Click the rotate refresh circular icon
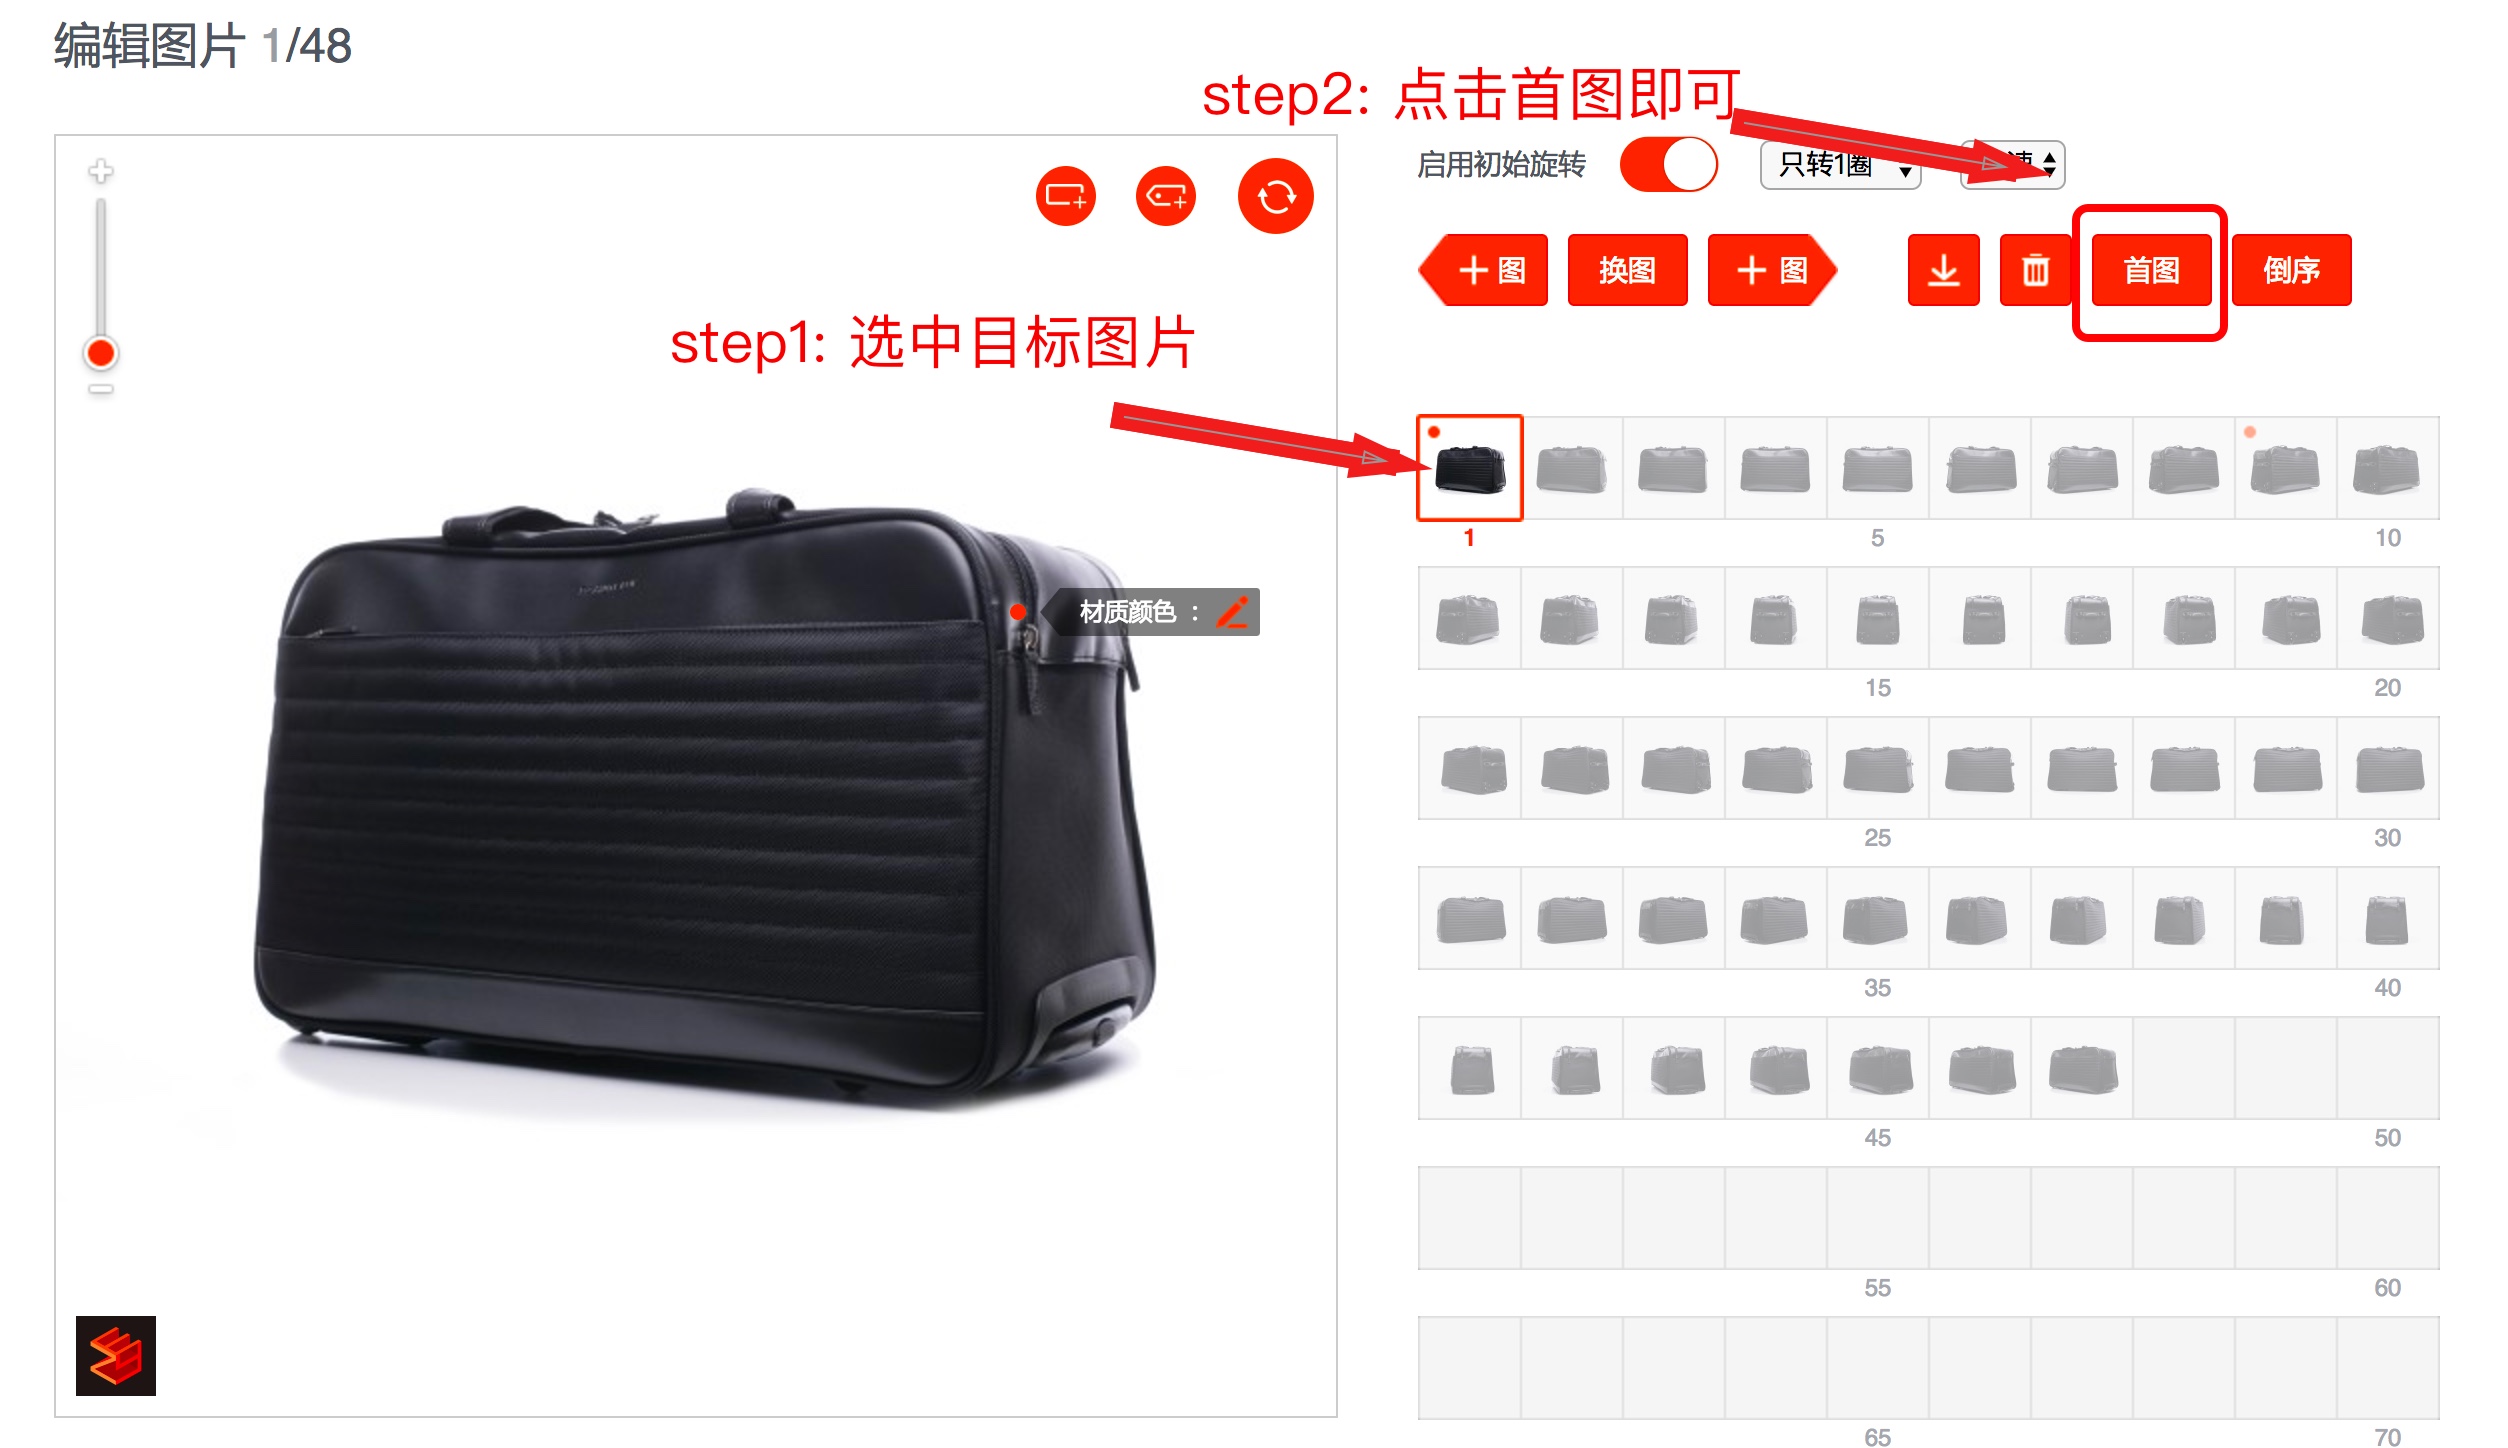This screenshot has width=2508, height=1448. tap(1275, 196)
